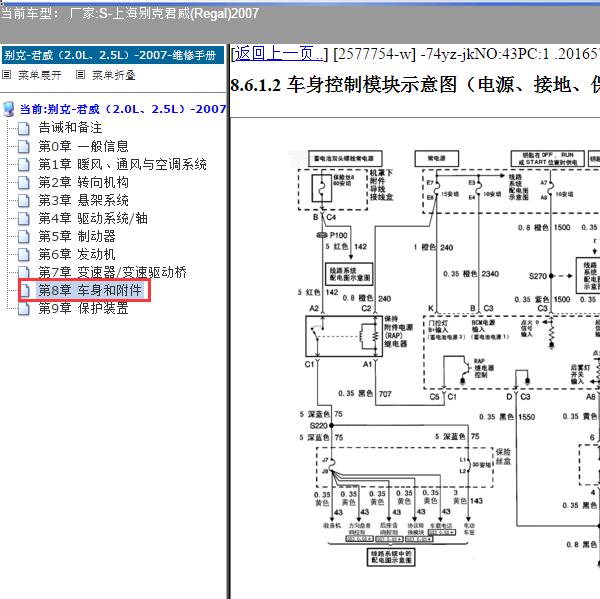Viewport: 600px width, 599px height.
Task: Click the RAP 继电器 symbol in the diagram
Action: click(x=344, y=336)
